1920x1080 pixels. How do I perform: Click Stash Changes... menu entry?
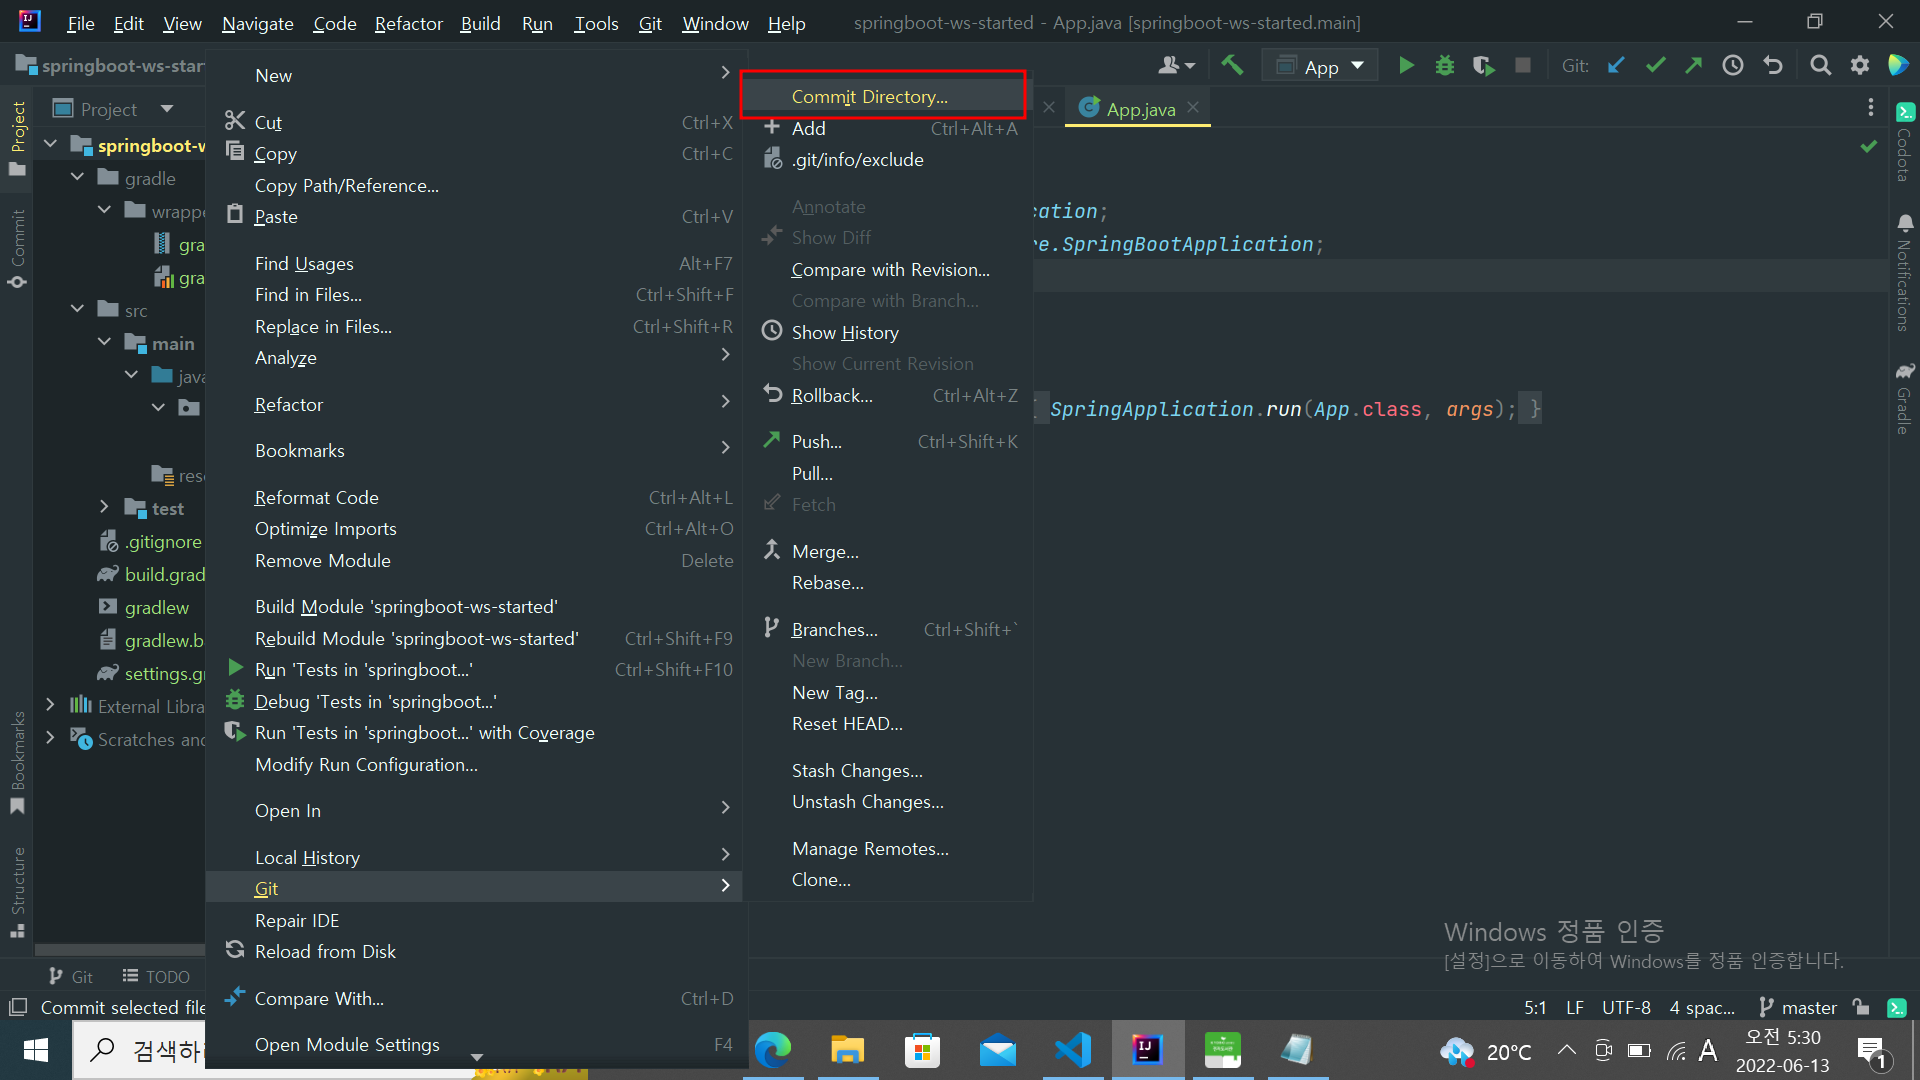[857, 771]
